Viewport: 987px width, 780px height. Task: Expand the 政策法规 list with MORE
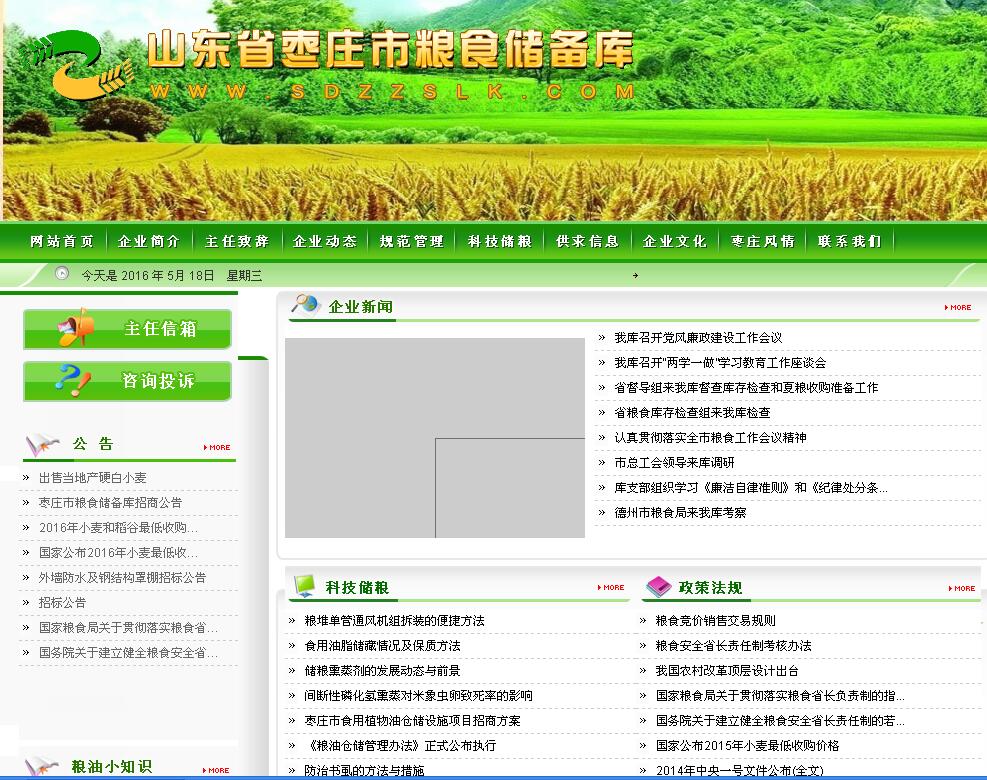click(961, 588)
